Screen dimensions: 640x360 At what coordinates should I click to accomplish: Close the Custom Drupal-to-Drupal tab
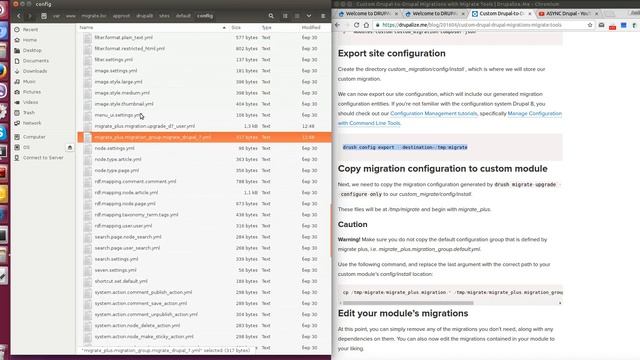(x=529, y=13)
